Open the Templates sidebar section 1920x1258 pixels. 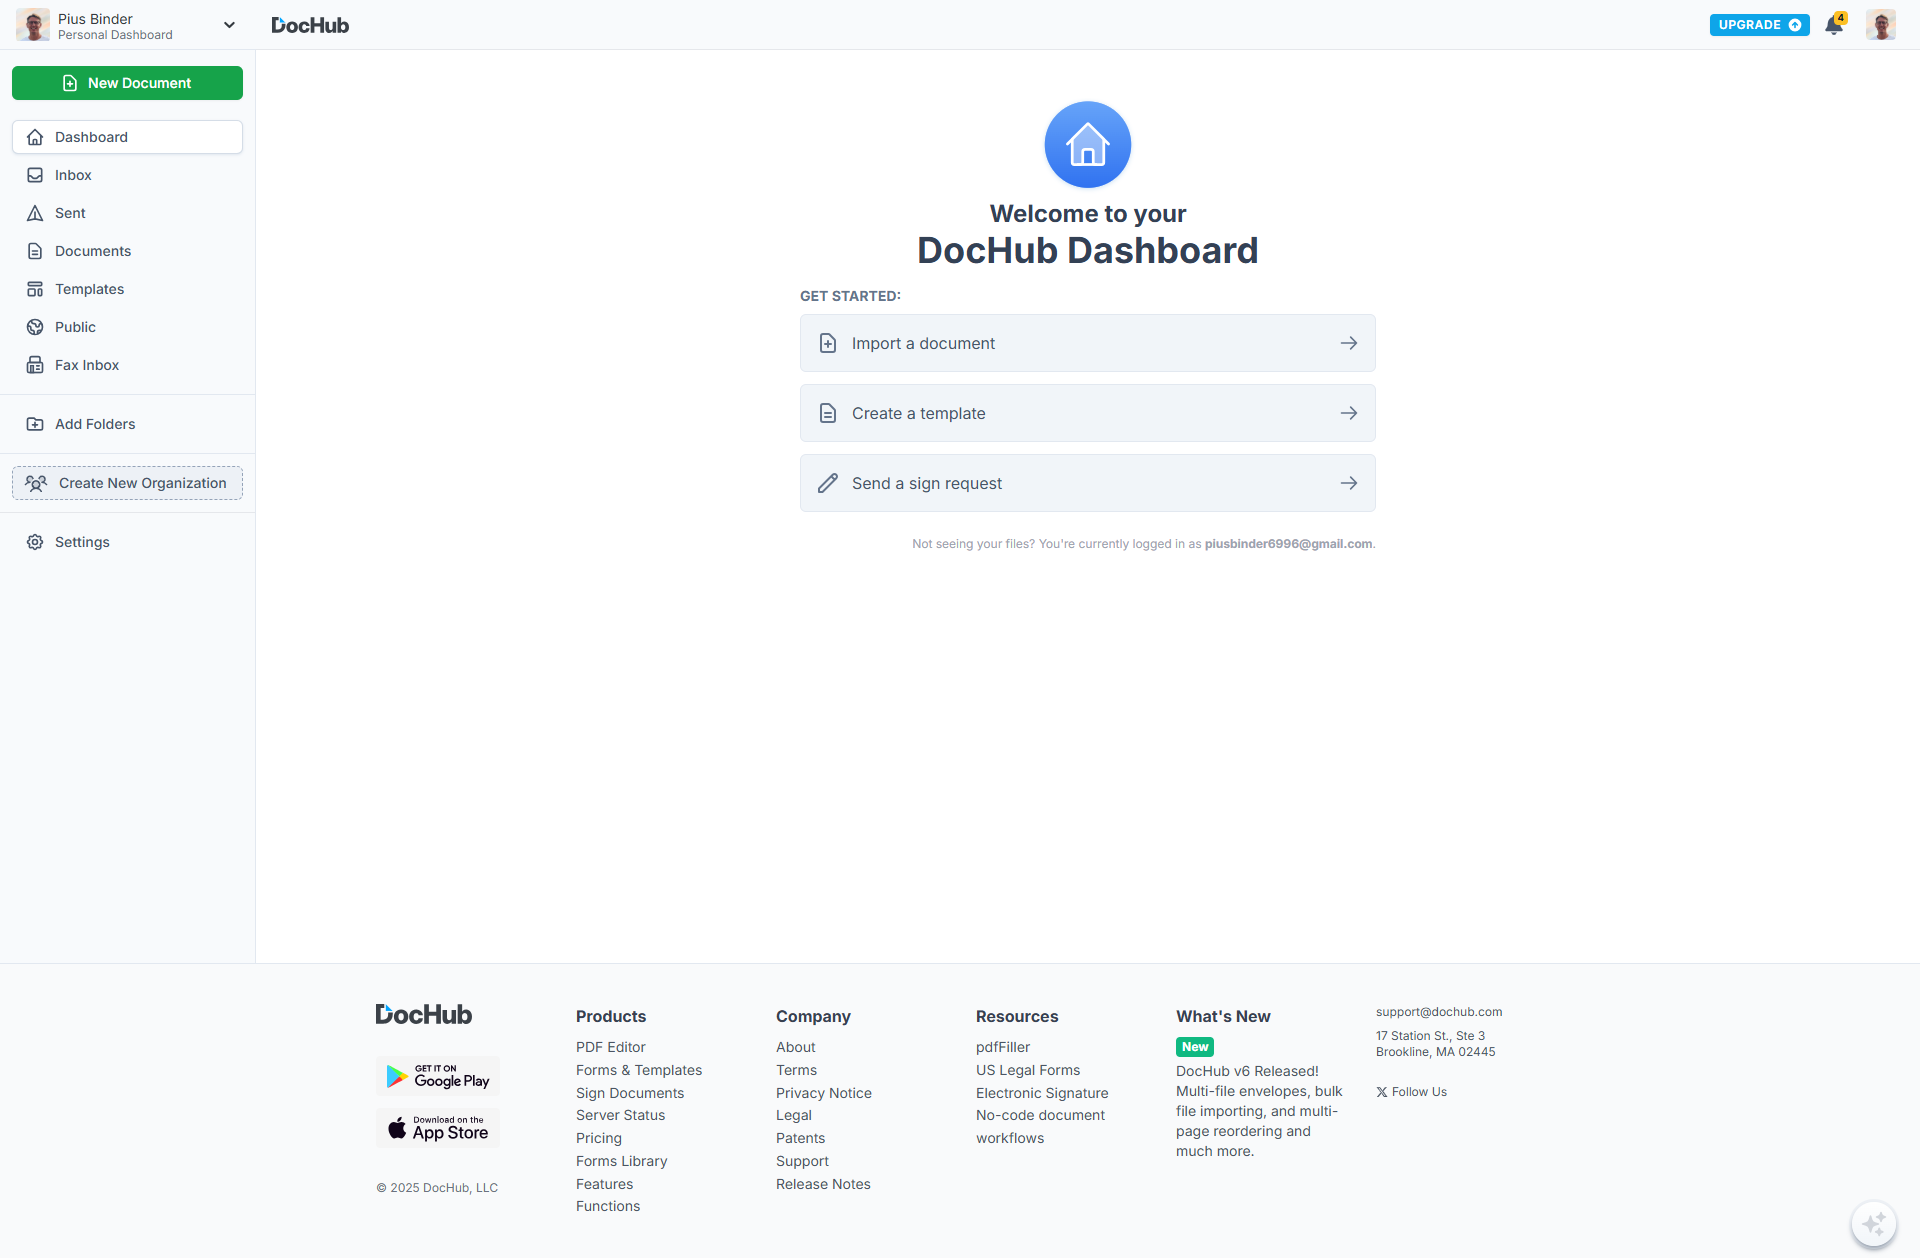point(89,289)
